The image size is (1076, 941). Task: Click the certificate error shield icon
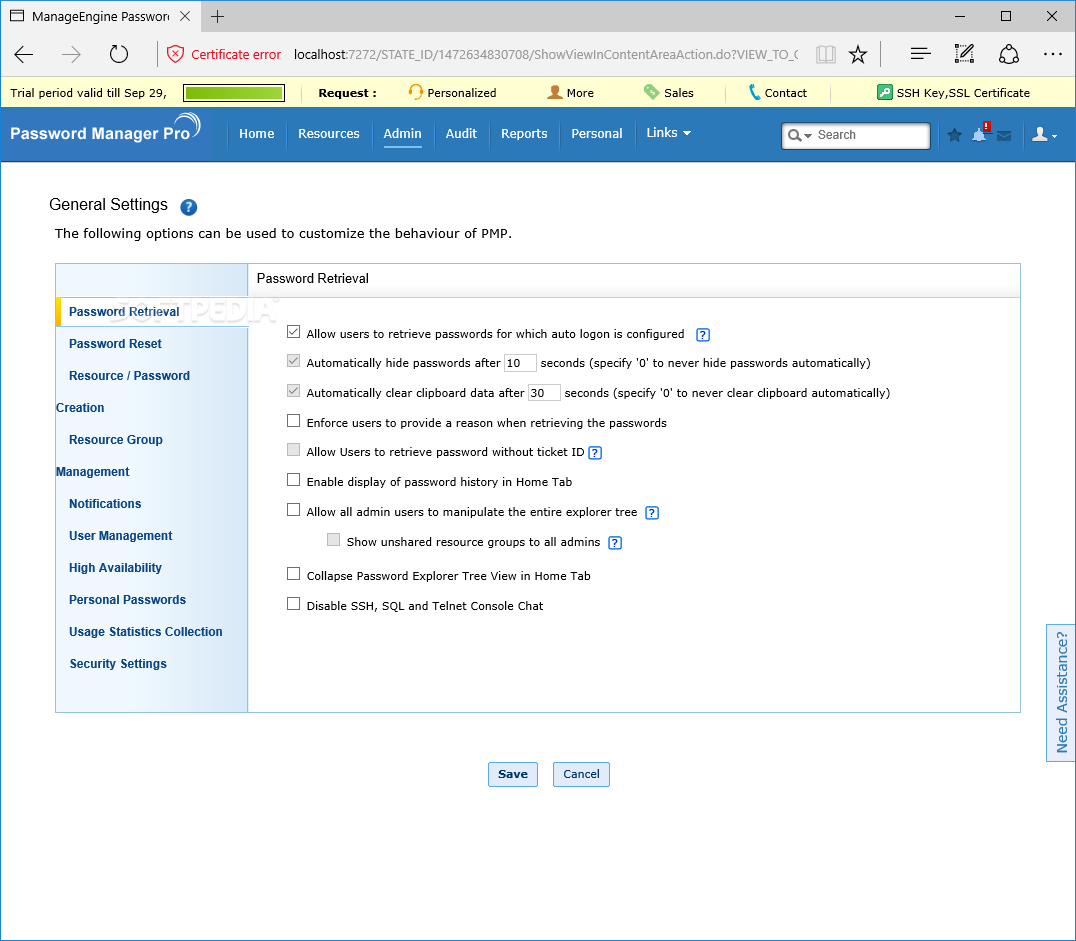tap(176, 54)
